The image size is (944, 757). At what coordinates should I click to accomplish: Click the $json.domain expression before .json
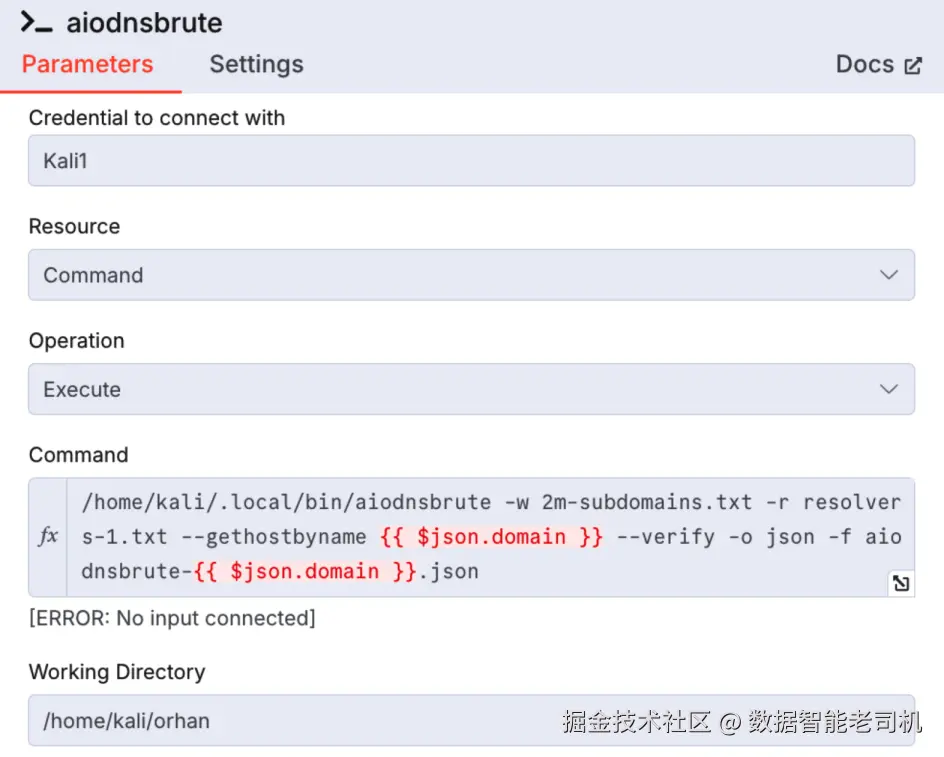(x=304, y=572)
